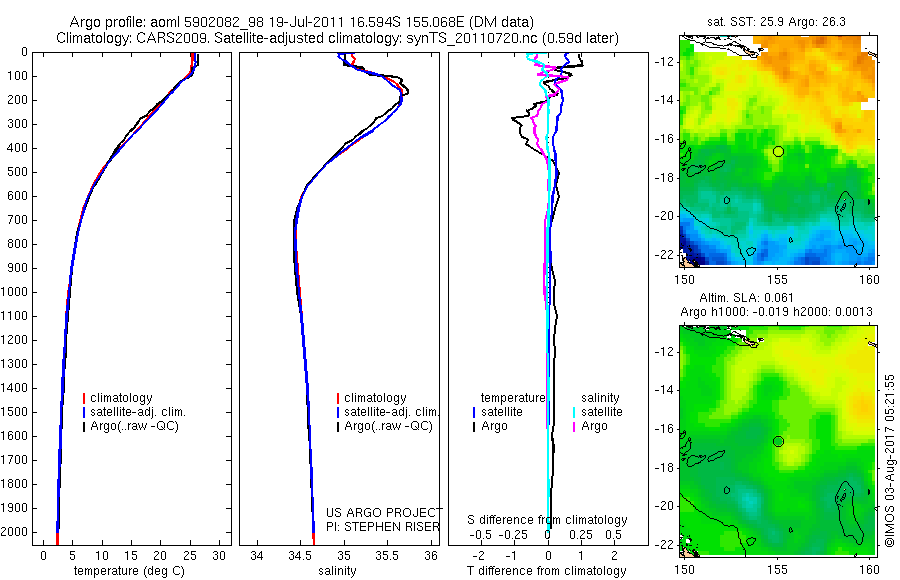Click S difference scale label -0.25
The image size is (900, 580).
512,535
